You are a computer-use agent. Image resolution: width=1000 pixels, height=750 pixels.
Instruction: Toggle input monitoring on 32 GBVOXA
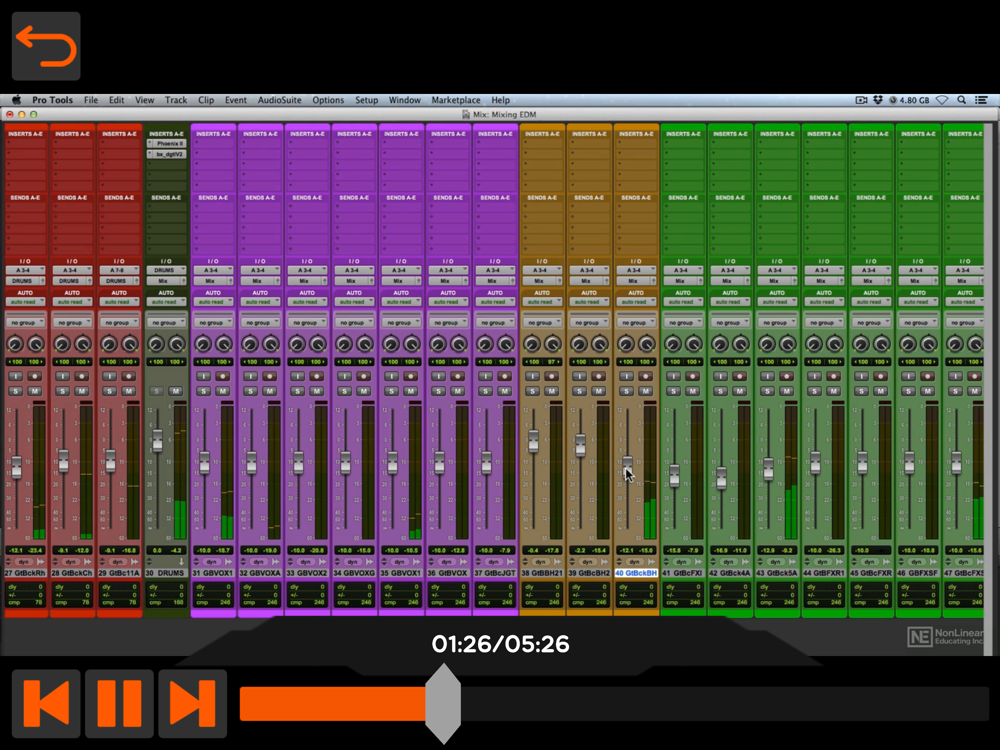pos(251,376)
